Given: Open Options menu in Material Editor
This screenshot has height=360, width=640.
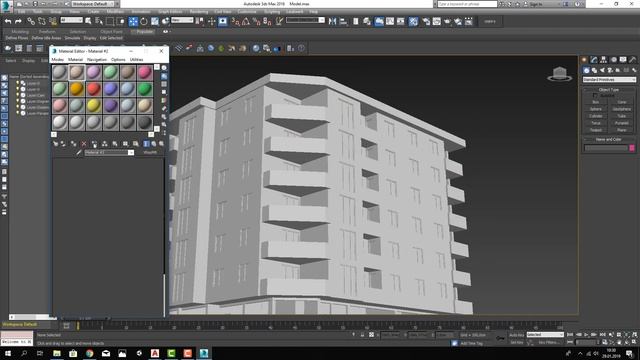Looking at the screenshot, I should point(118,60).
